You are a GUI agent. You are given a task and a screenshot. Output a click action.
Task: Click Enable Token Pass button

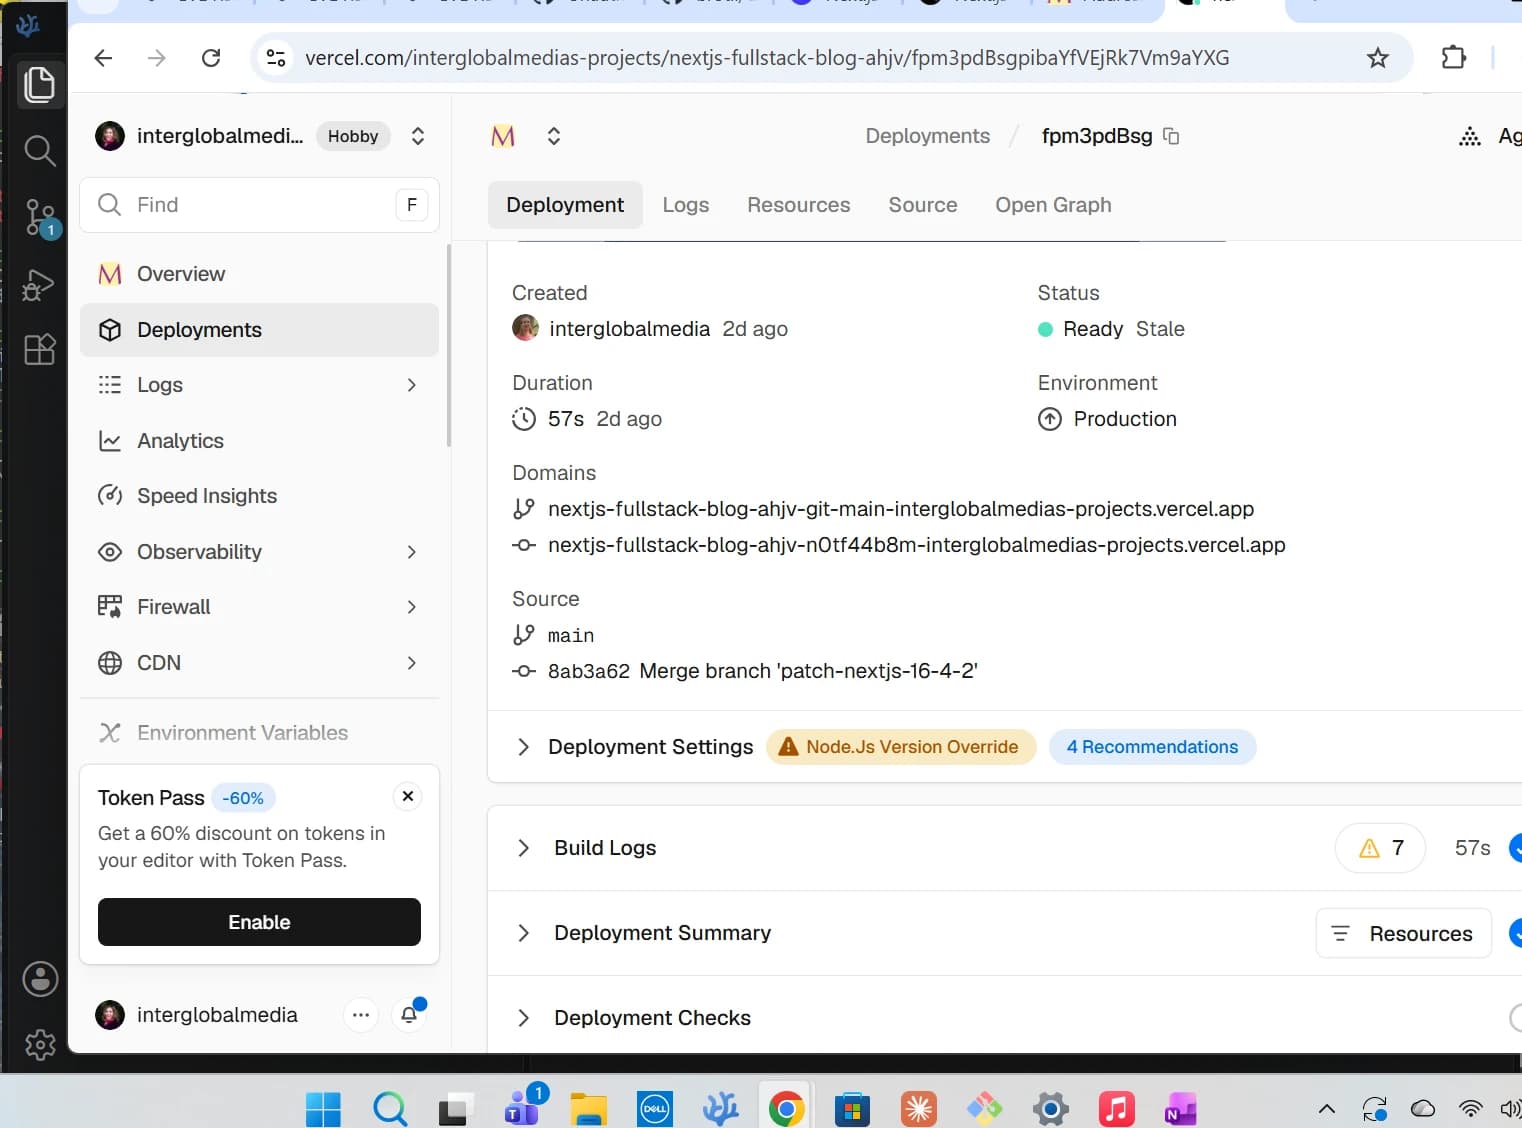tap(259, 922)
